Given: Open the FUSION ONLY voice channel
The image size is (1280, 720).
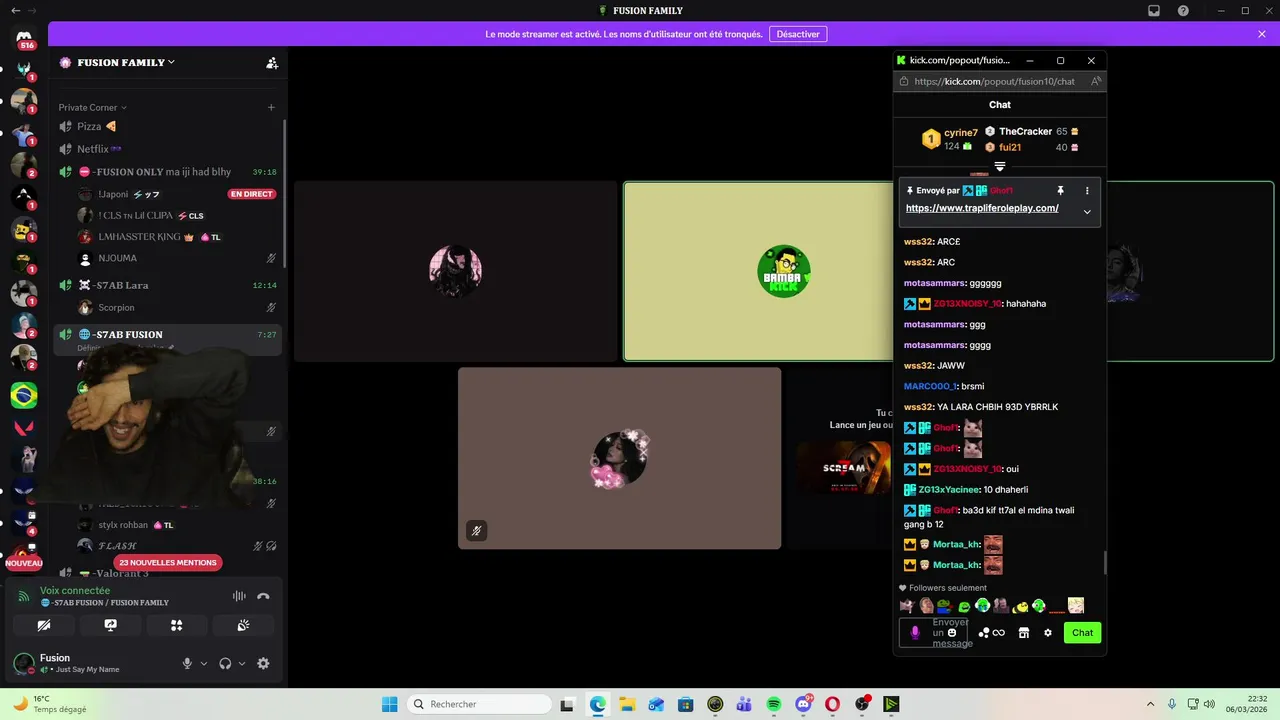Looking at the screenshot, I should (167, 172).
